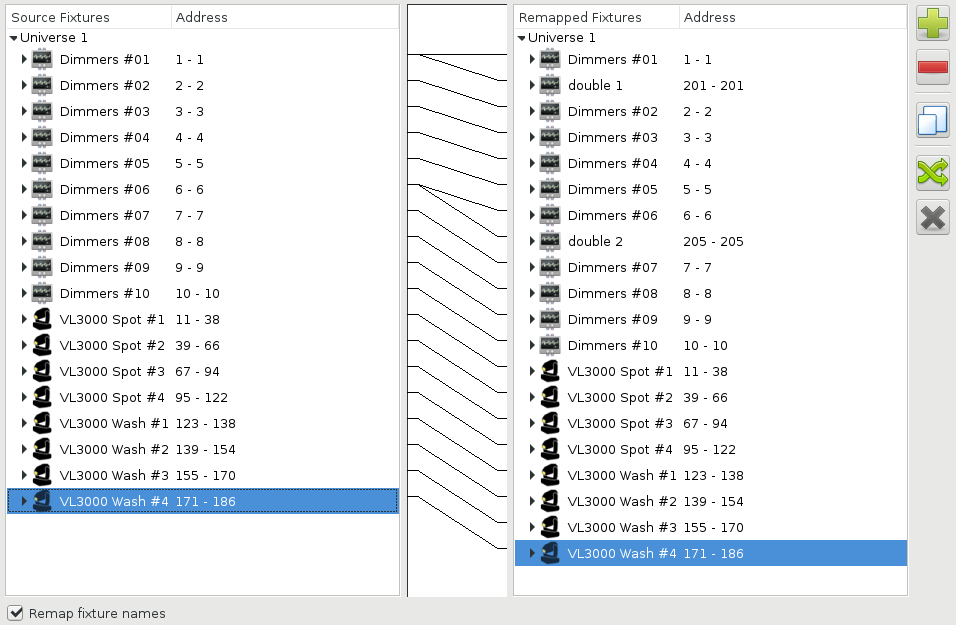Select remapped row 'Dimmers #08'

[x=710, y=293]
